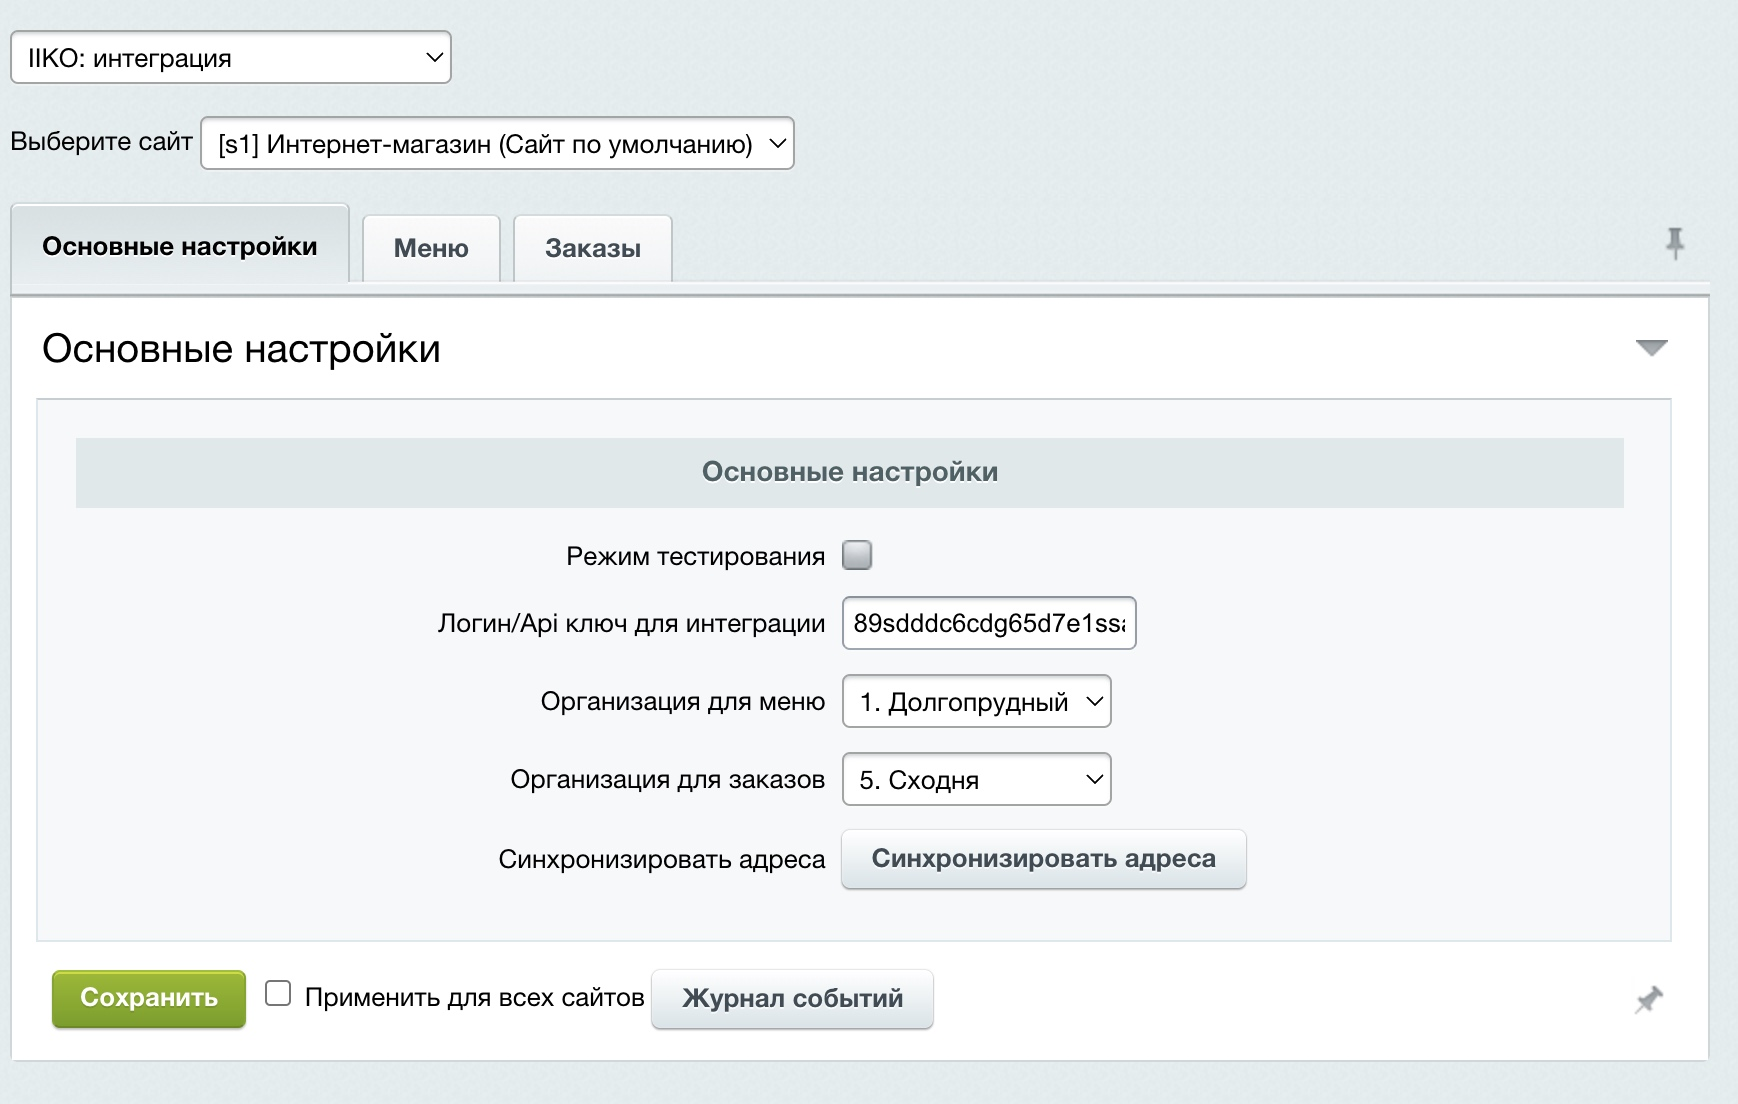This screenshot has width=1738, height=1104.
Task: Focus the Логин/Api ключ input field
Action: click(x=988, y=624)
